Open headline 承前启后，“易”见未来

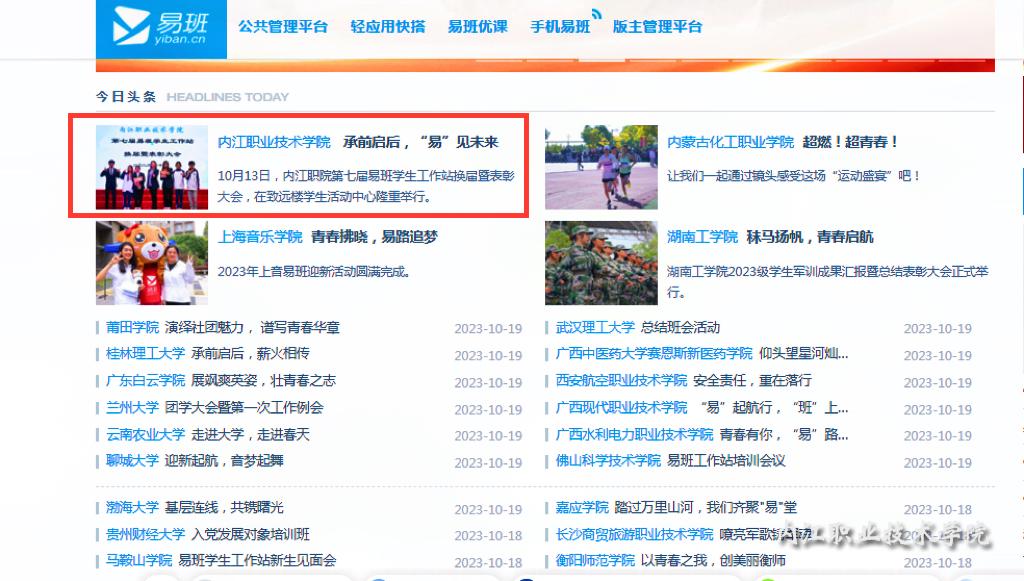click(x=421, y=142)
